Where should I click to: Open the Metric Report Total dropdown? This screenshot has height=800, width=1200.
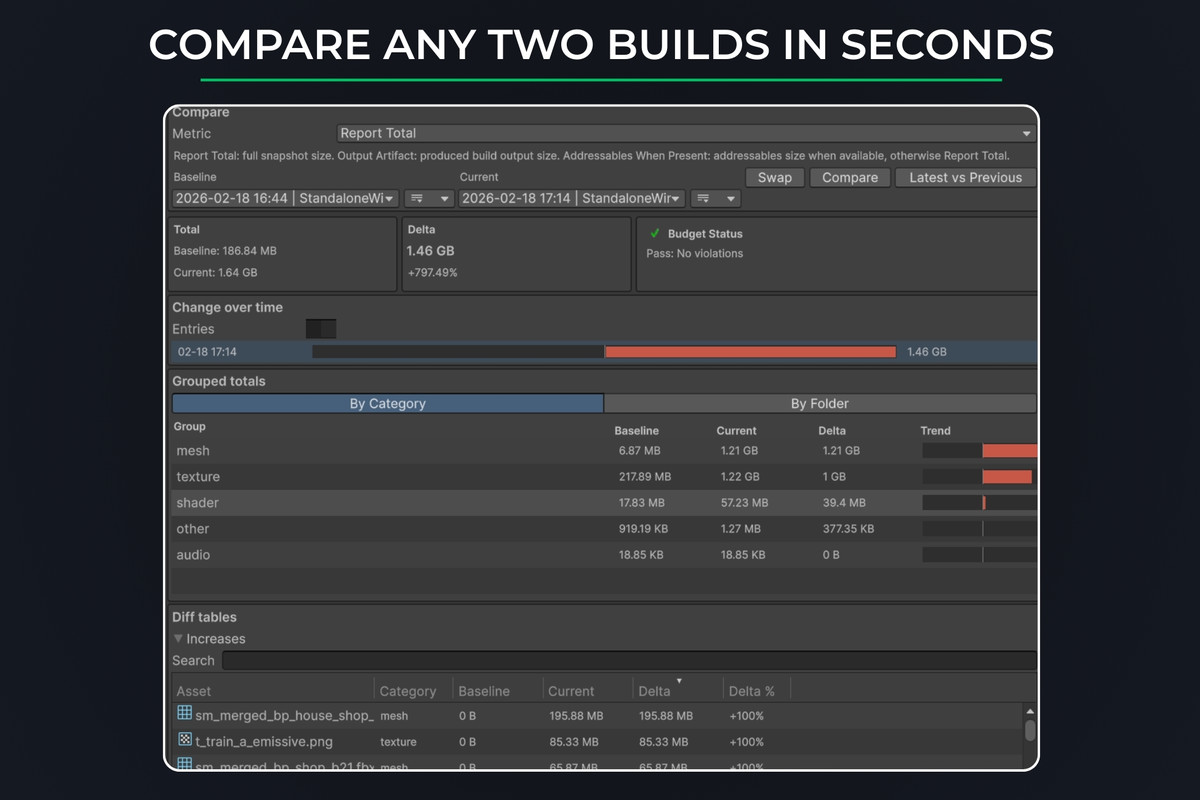686,133
